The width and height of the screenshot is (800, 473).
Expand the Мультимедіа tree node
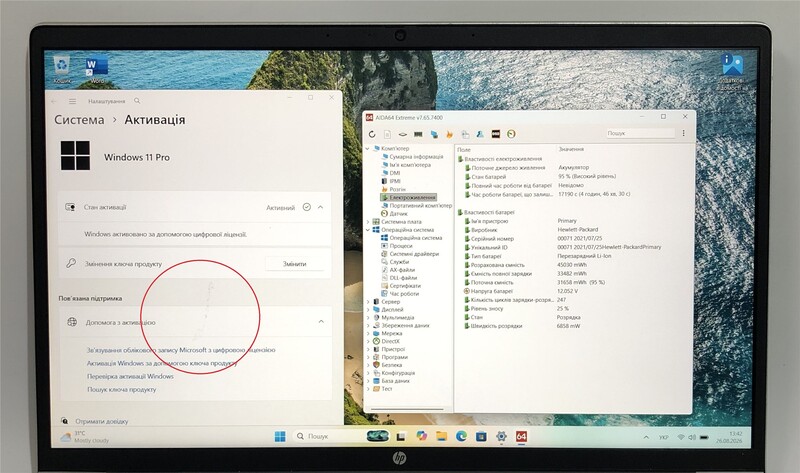[x=368, y=317]
